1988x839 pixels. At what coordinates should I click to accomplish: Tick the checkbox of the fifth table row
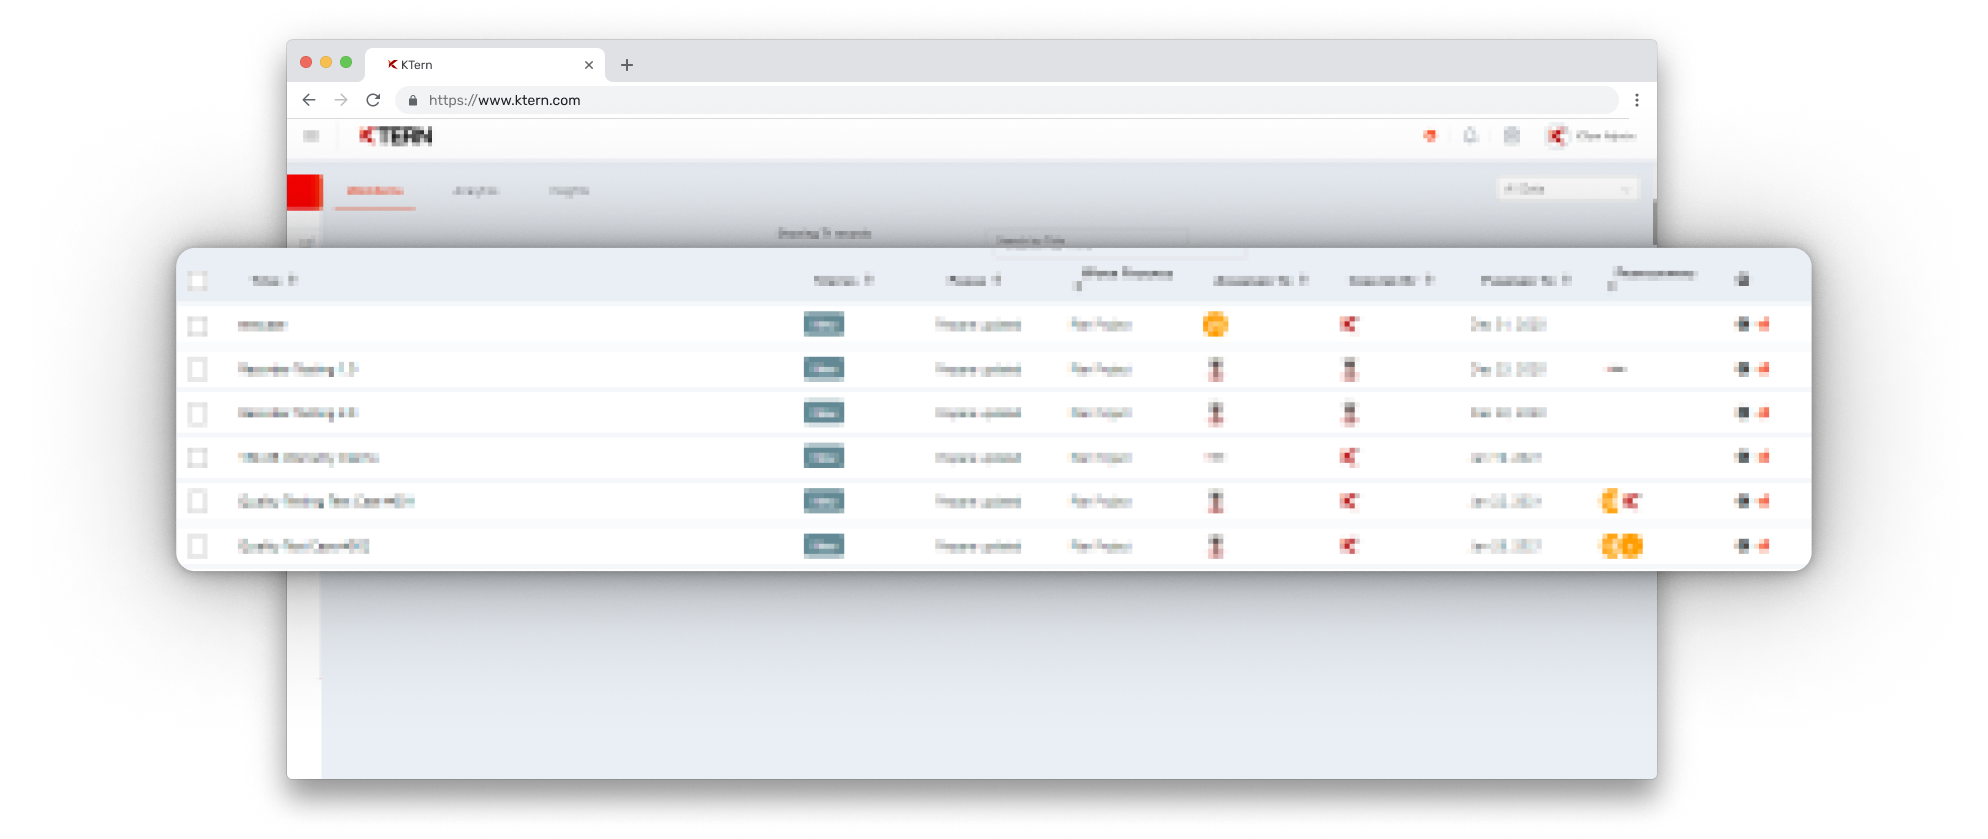pos(198,501)
